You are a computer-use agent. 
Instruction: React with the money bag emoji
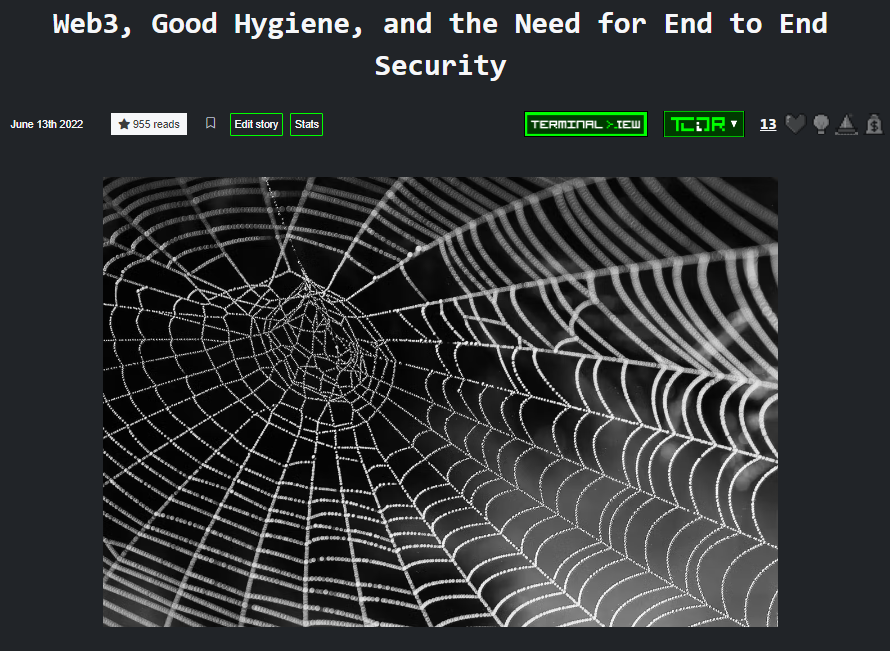coord(874,124)
